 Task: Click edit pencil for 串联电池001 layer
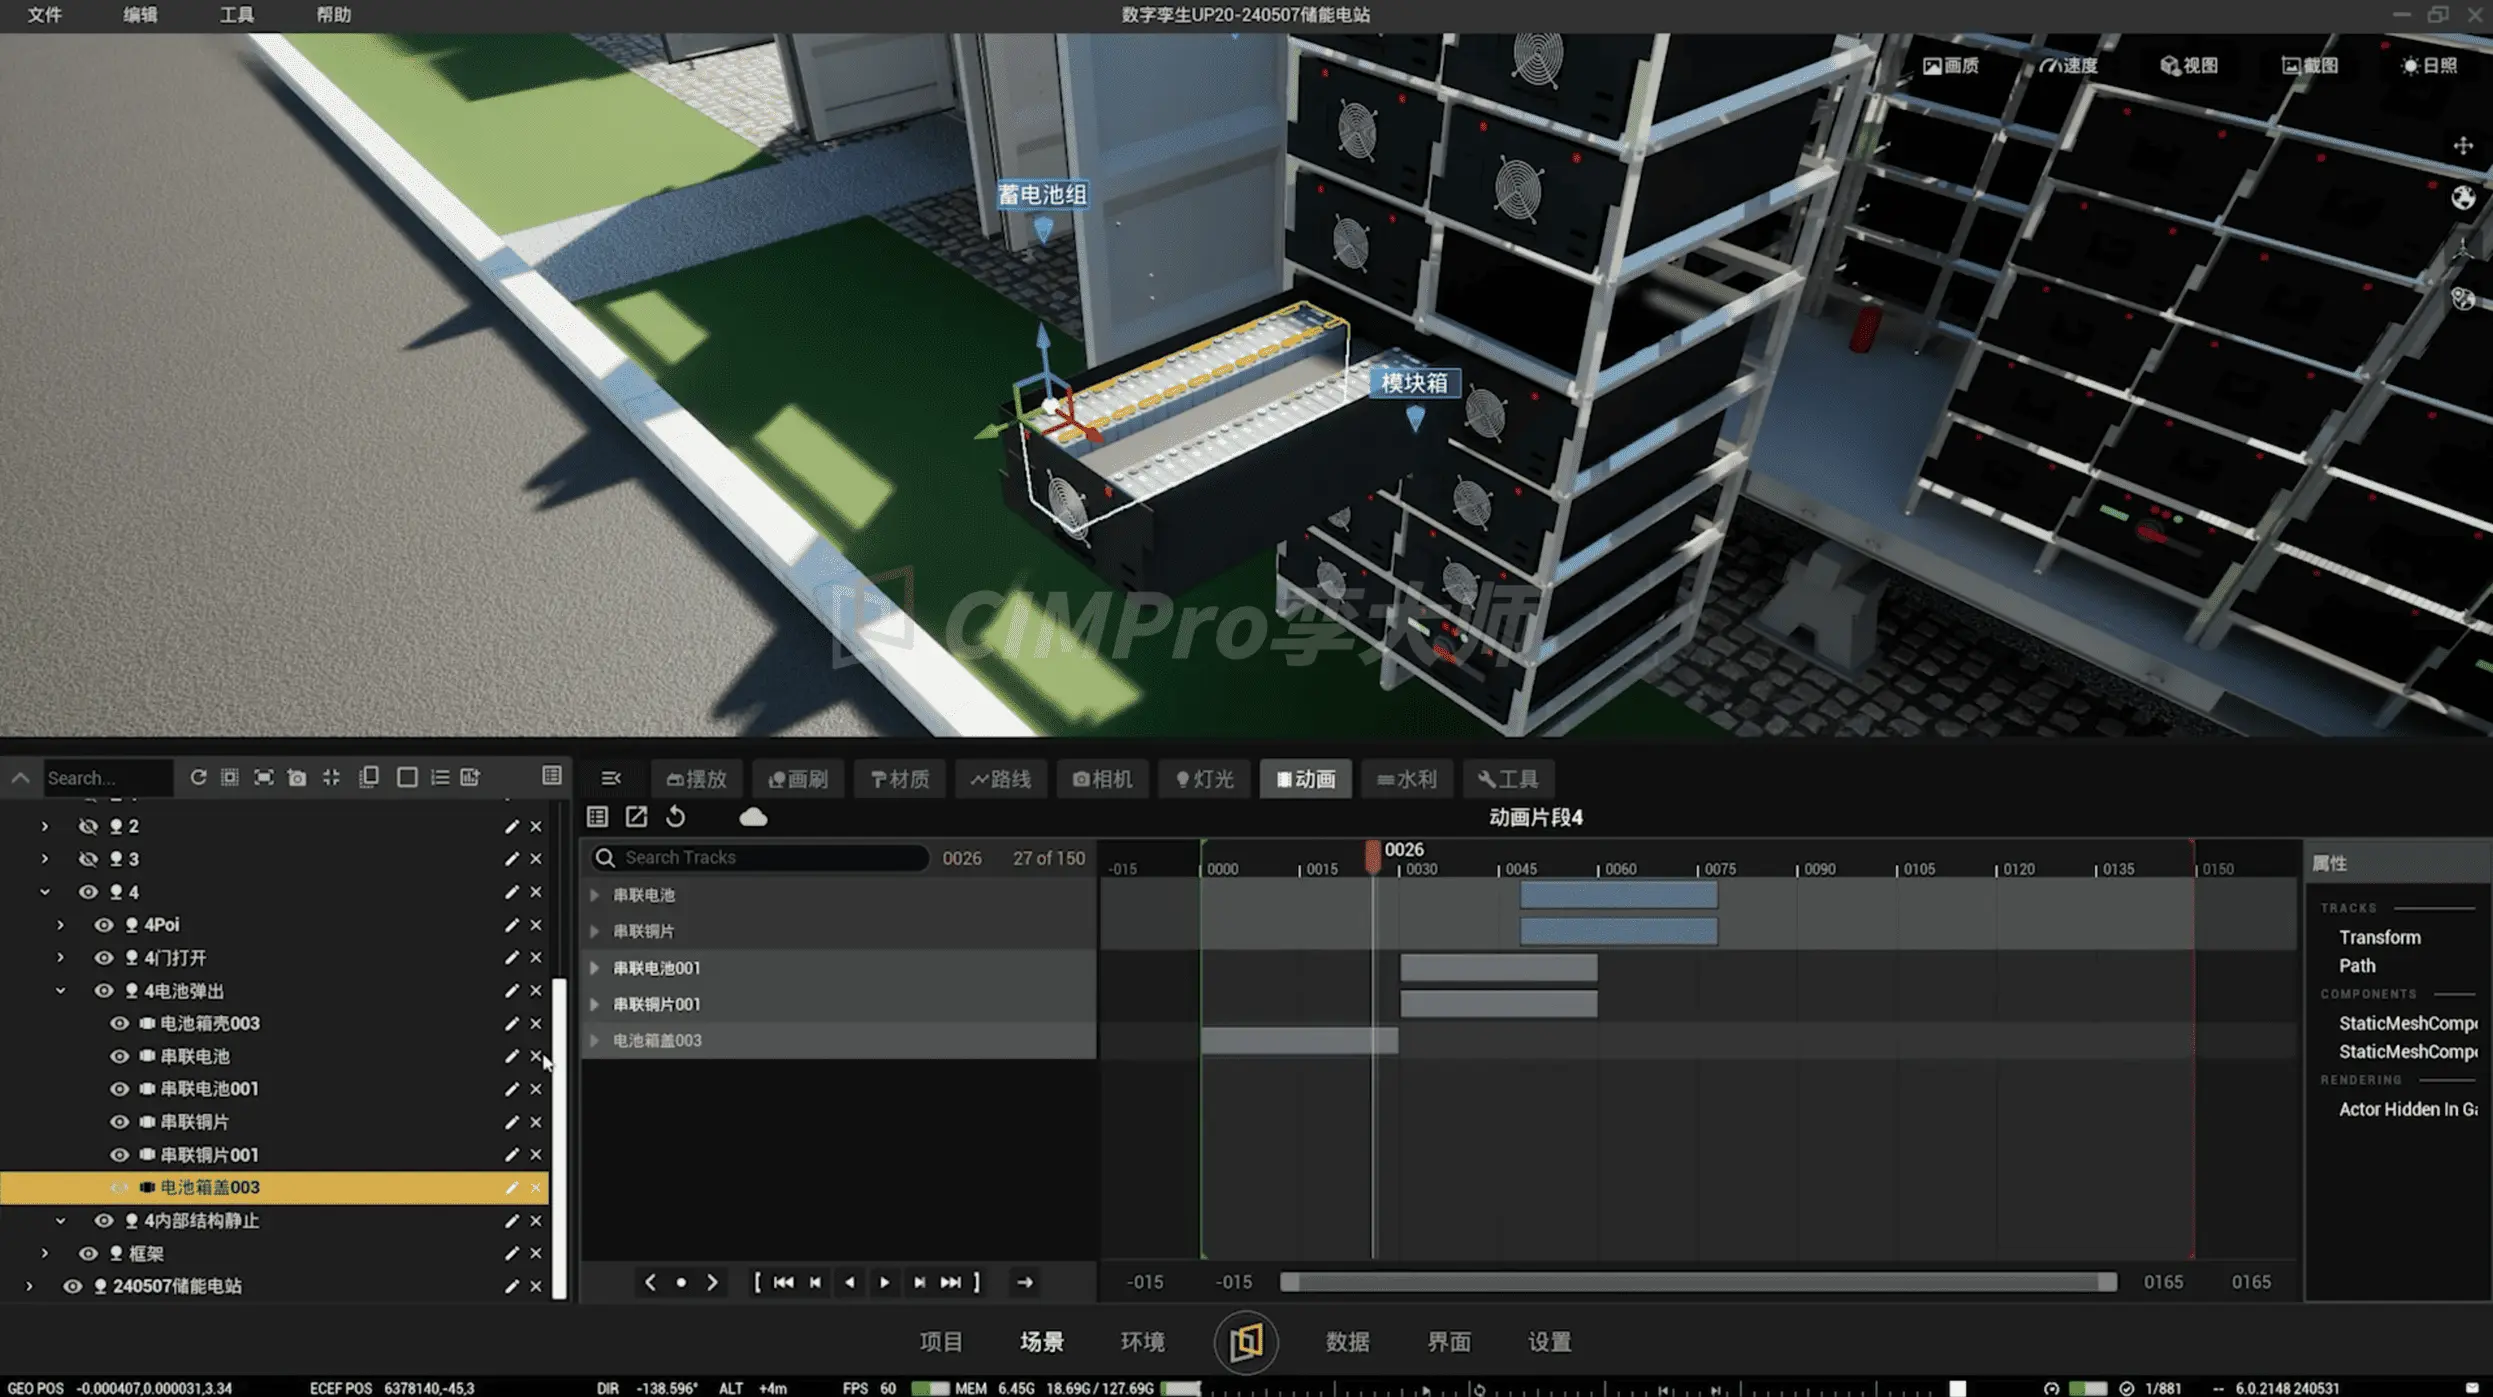click(x=511, y=1089)
